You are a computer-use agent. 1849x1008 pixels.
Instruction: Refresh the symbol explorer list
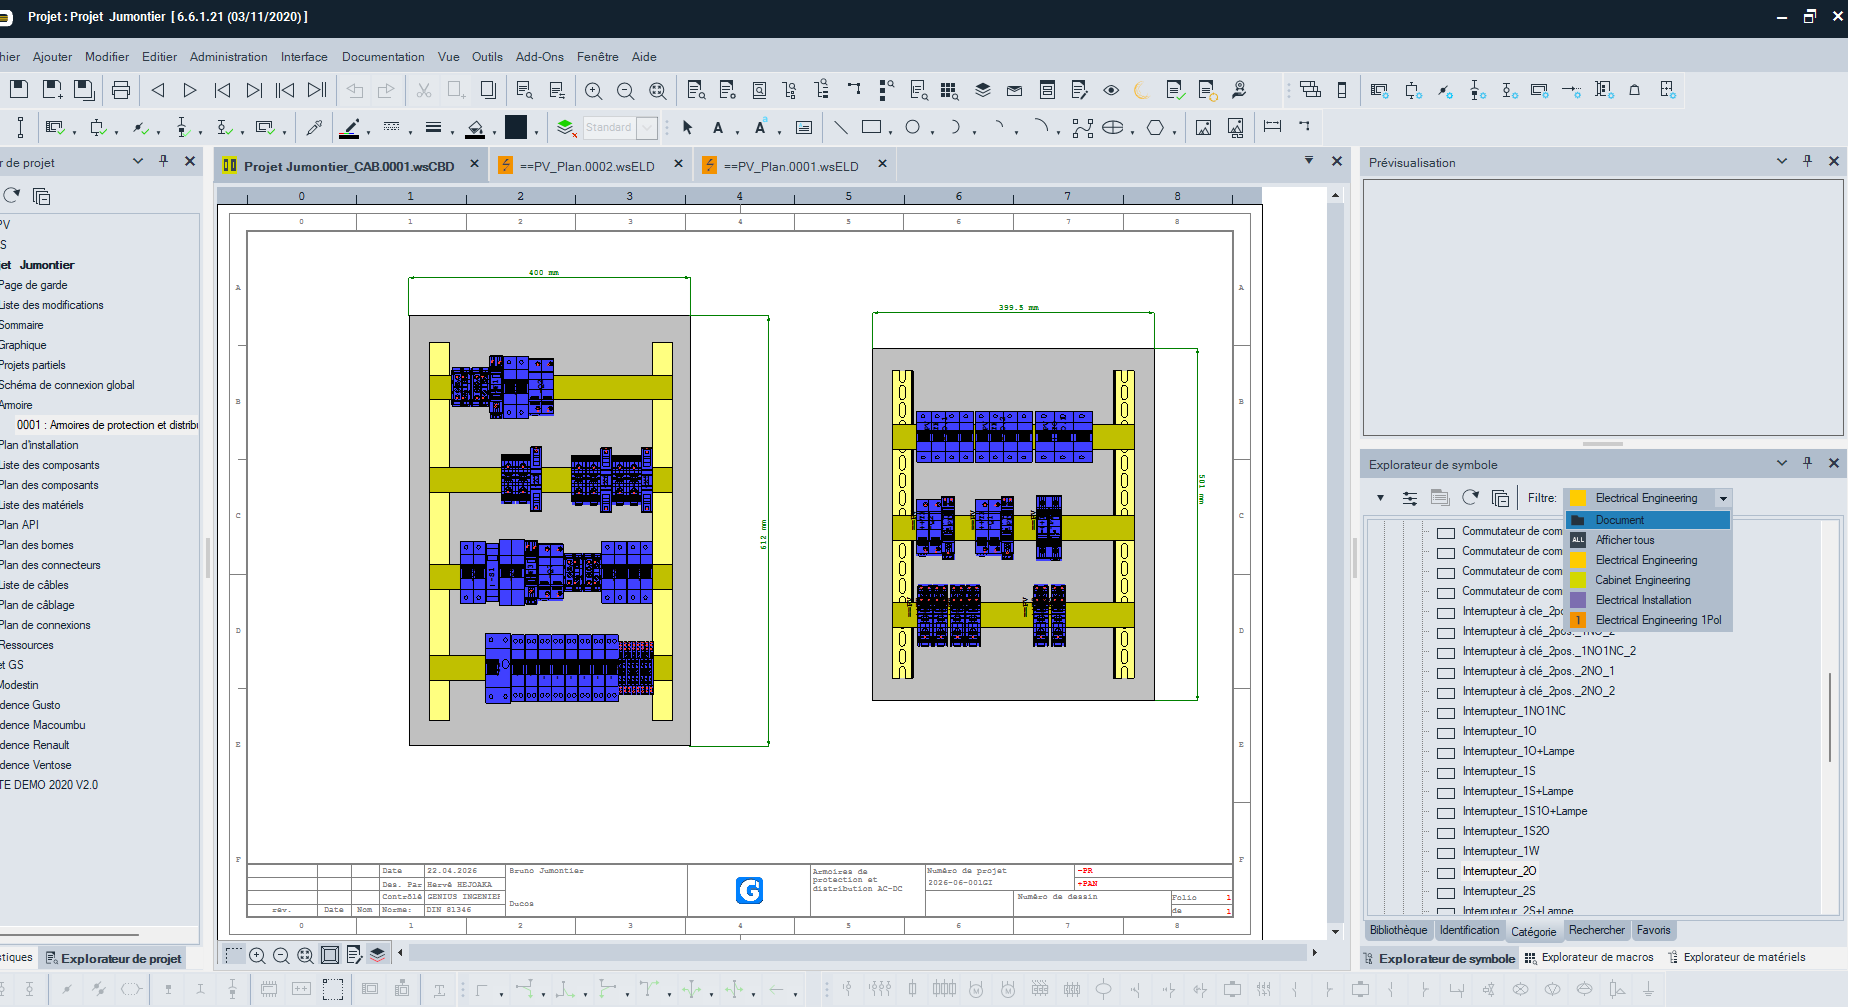[1470, 497]
